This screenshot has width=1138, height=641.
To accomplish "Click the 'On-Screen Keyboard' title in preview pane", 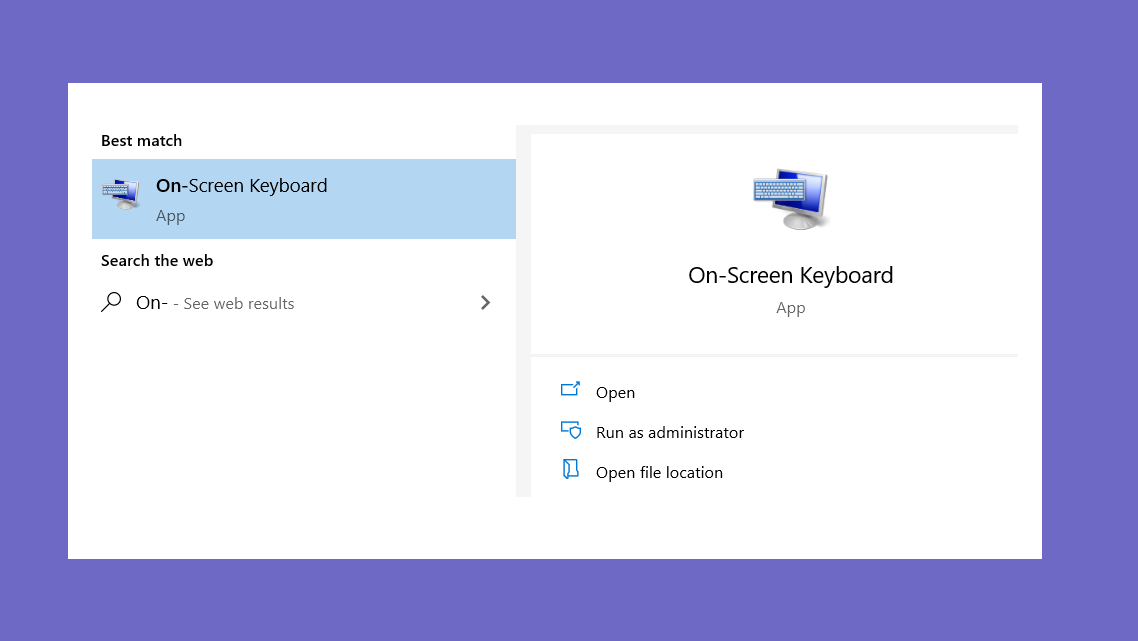I will coord(790,275).
